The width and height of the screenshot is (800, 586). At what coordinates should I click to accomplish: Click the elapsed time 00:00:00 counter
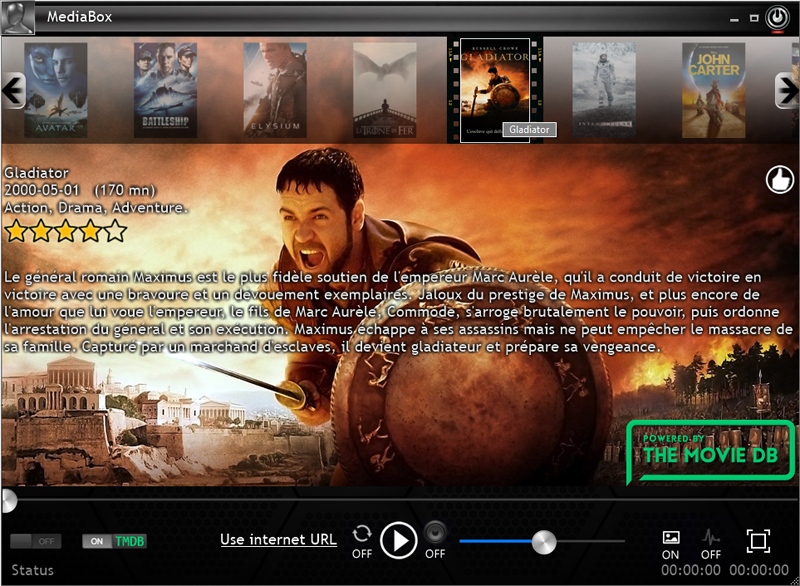click(691, 570)
